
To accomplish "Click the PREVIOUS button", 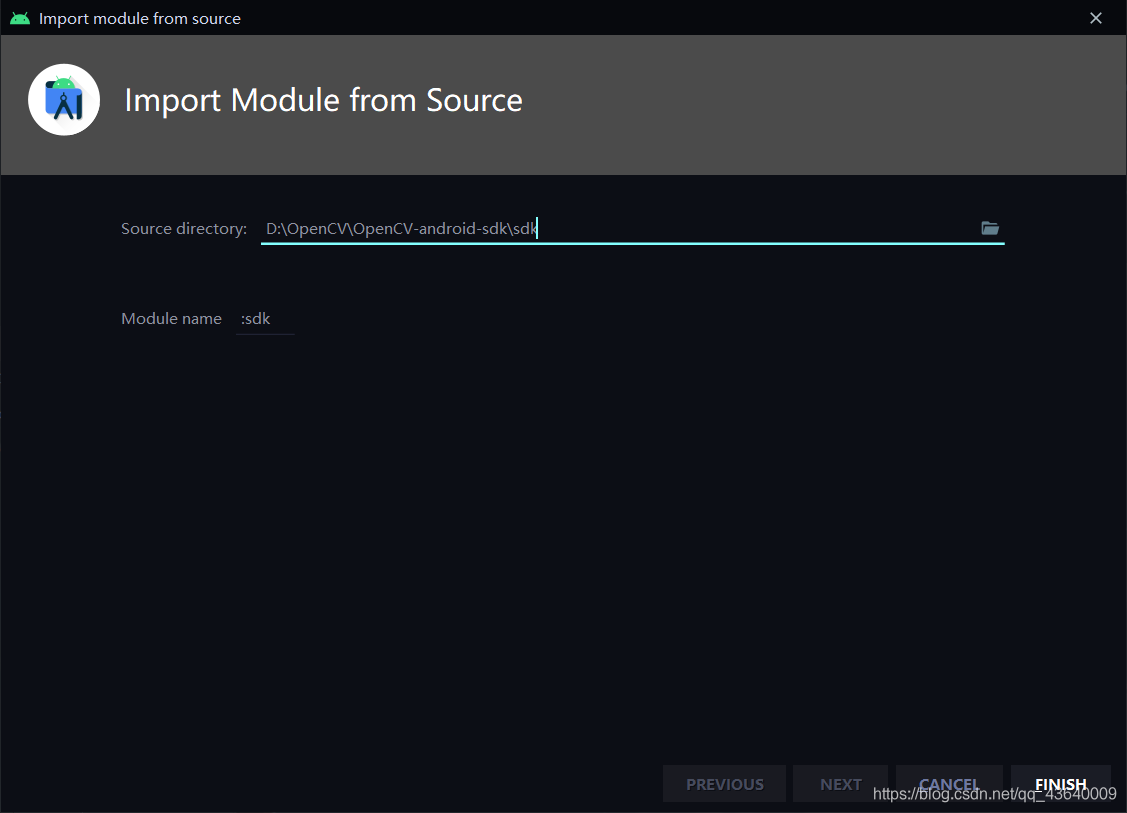I will click(x=724, y=784).
